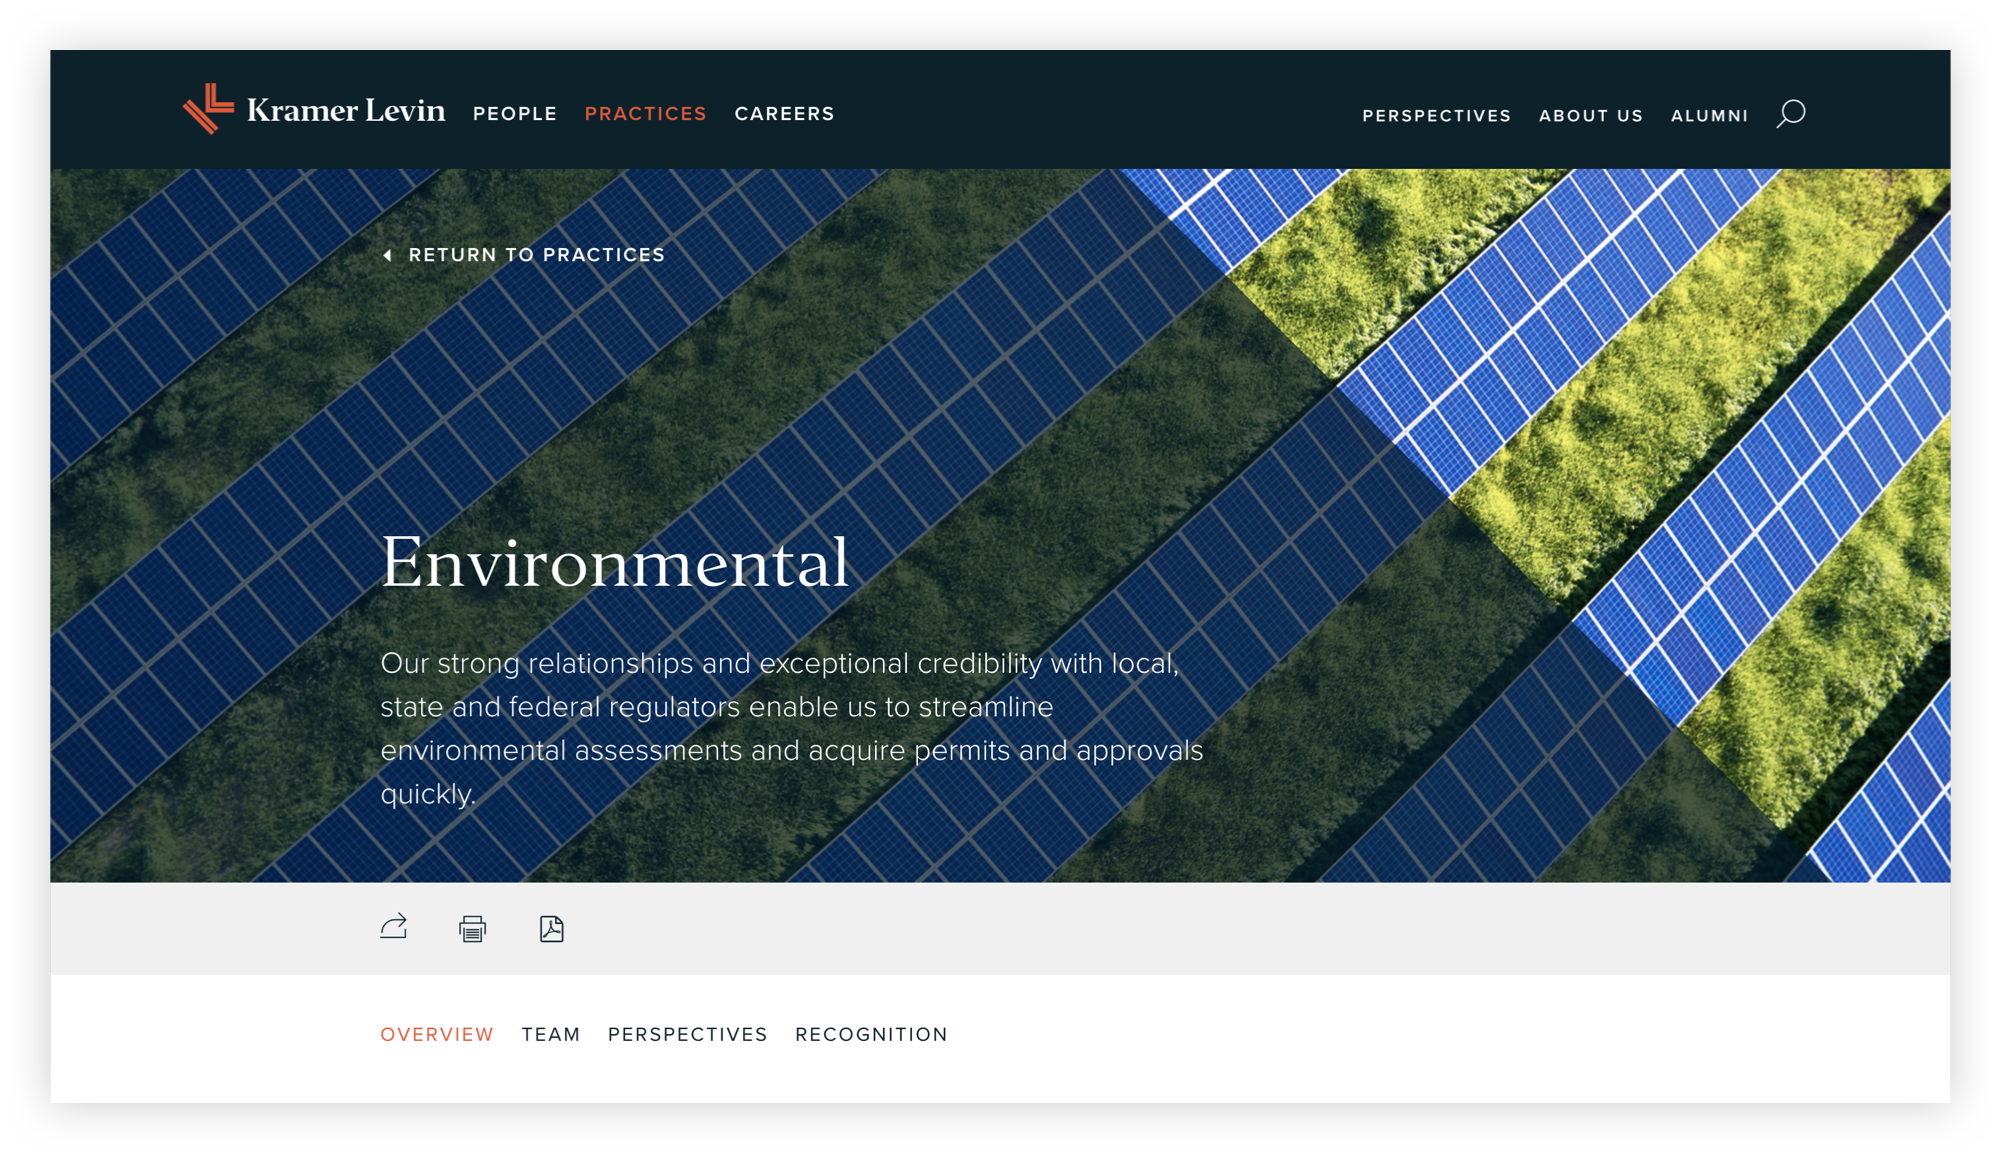
Task: Open the site search magnifier
Action: 1790,114
